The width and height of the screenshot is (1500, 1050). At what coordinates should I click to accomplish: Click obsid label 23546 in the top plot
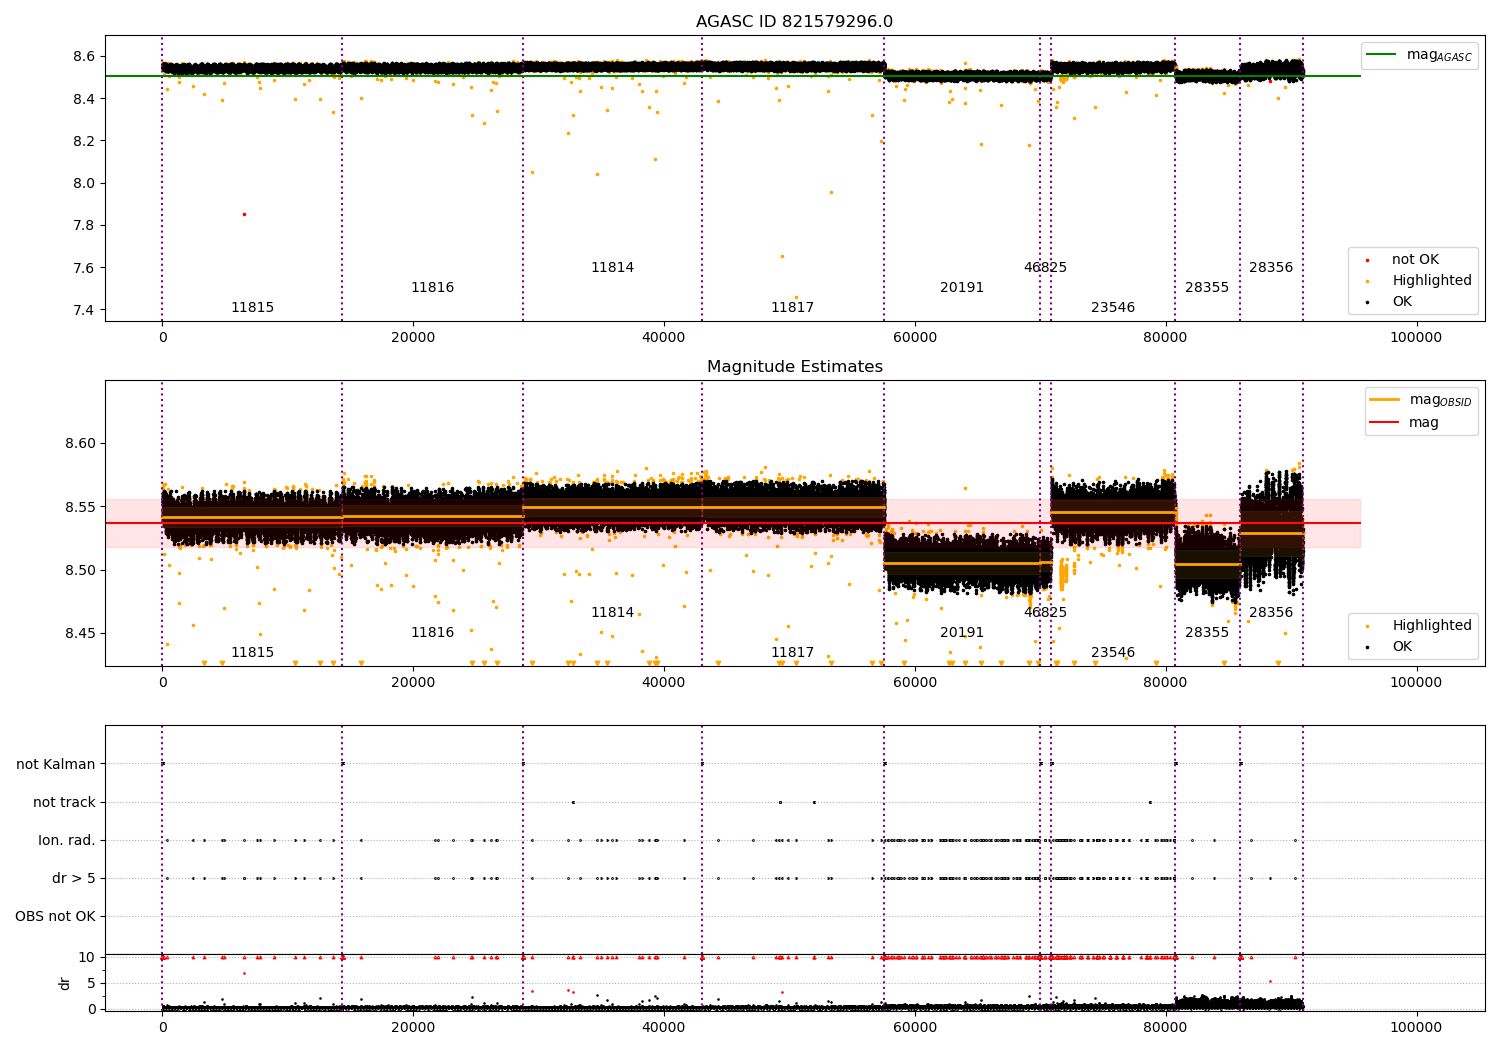[1113, 308]
